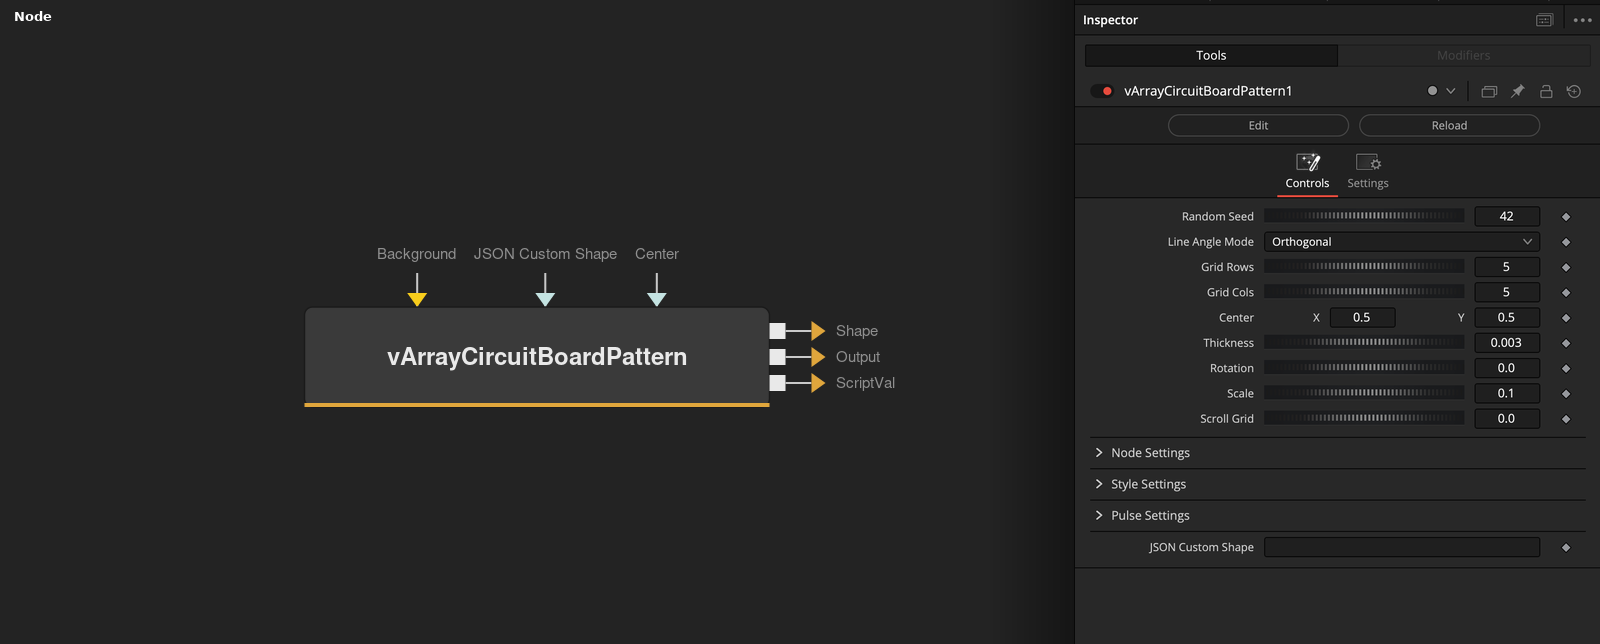Lock the vArrayCircuitBoardPattern1 tool
Image resolution: width=1600 pixels, height=644 pixels.
tap(1546, 91)
